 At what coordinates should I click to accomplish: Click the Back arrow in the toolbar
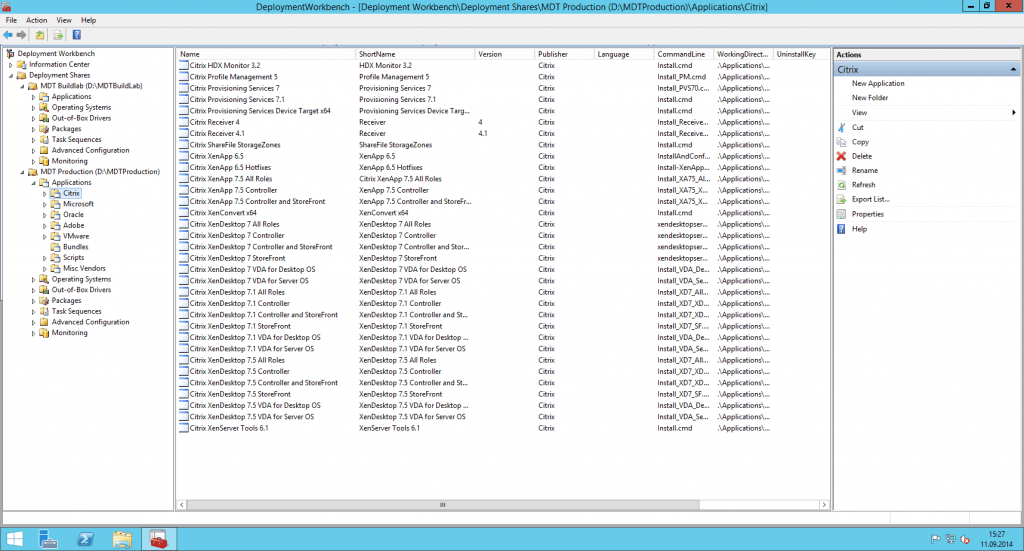[x=8, y=35]
